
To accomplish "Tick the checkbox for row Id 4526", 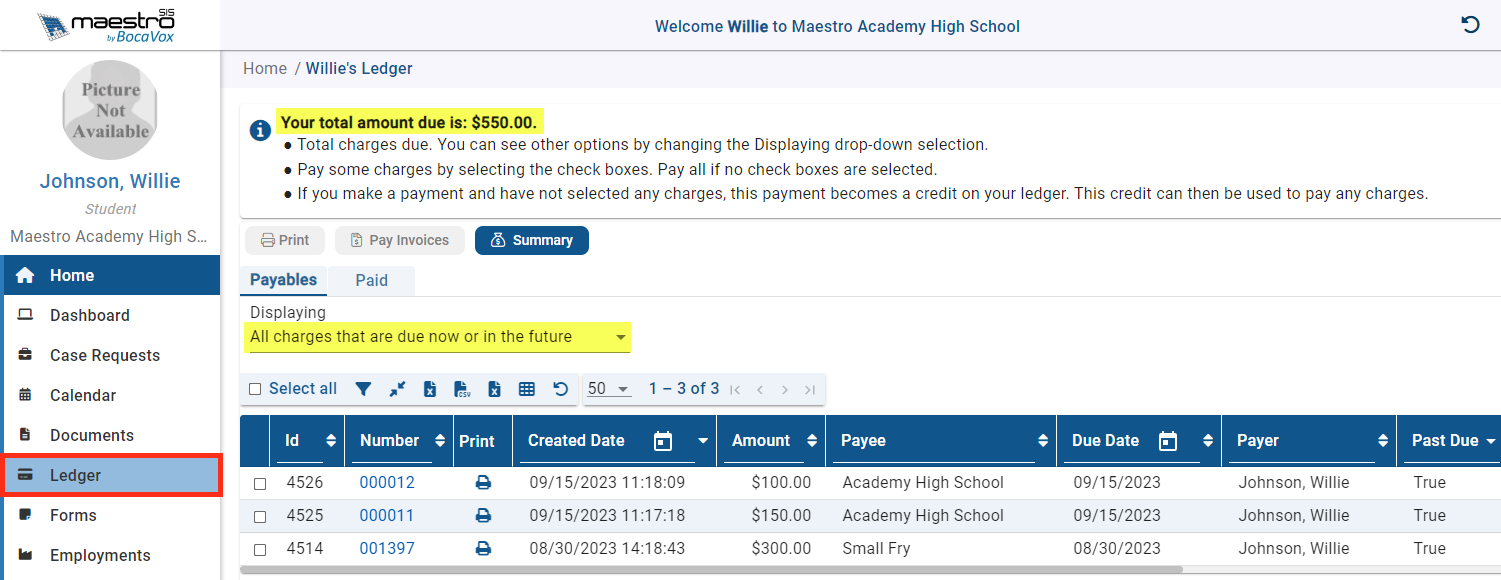I will (260, 483).
